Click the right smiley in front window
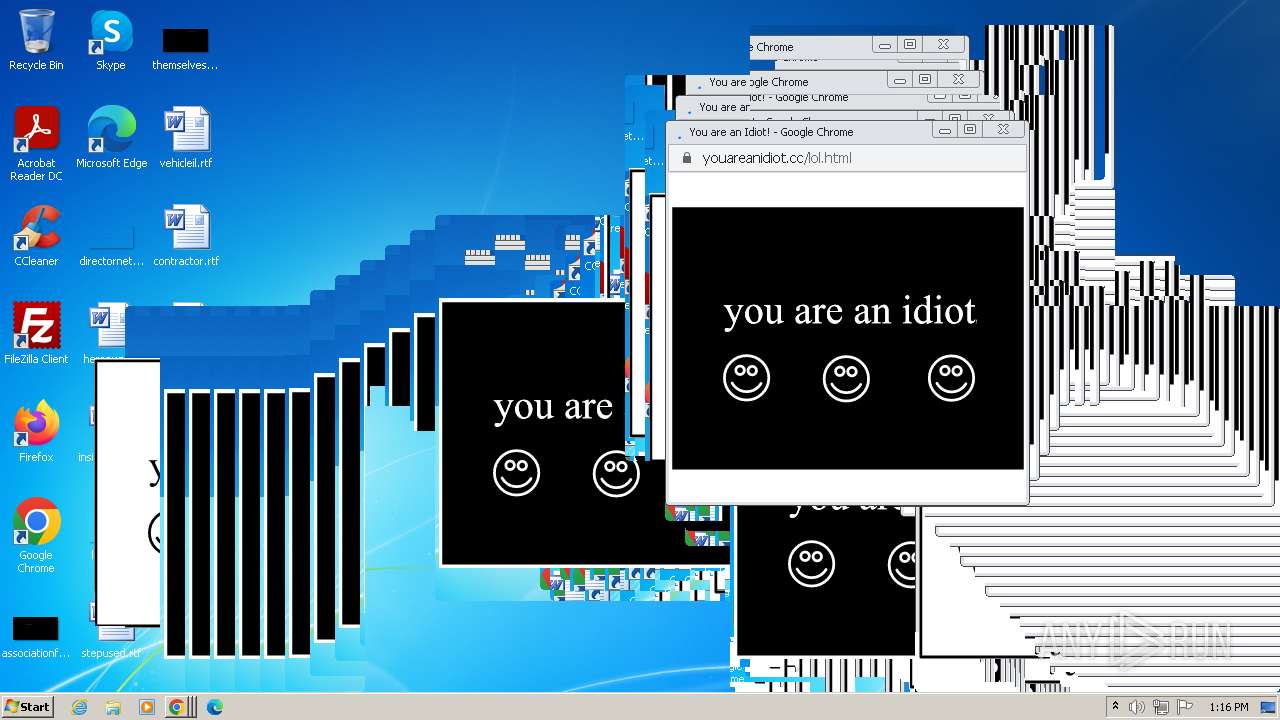Viewport: 1280px width, 720px height. point(951,378)
